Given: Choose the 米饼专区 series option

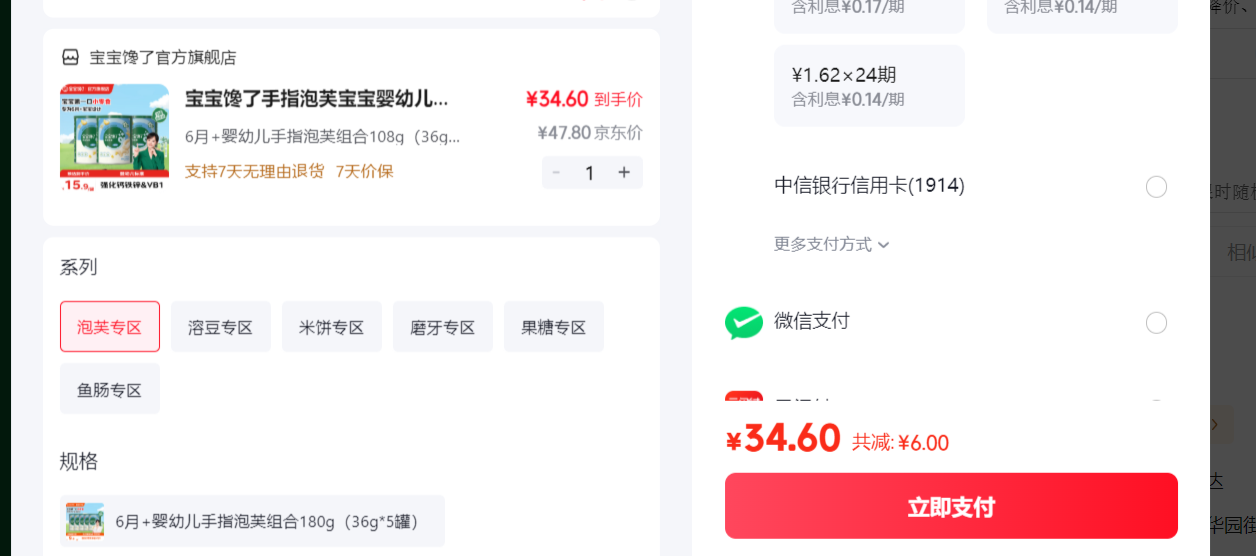Looking at the screenshot, I should coord(332,327).
